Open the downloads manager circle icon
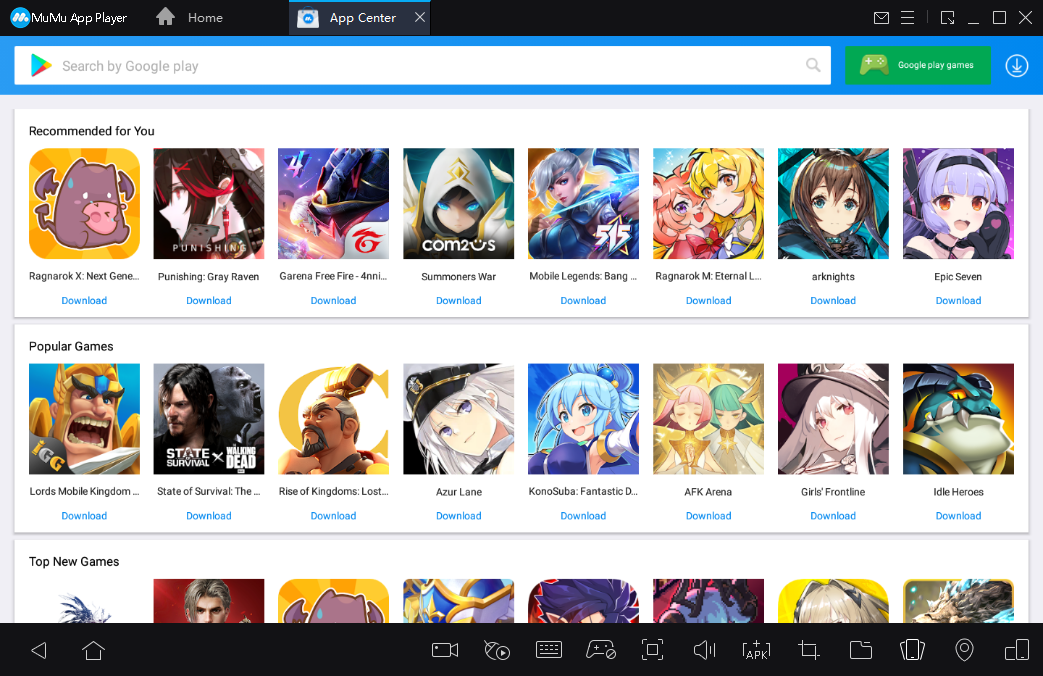The width and height of the screenshot is (1043, 676). tap(1016, 66)
